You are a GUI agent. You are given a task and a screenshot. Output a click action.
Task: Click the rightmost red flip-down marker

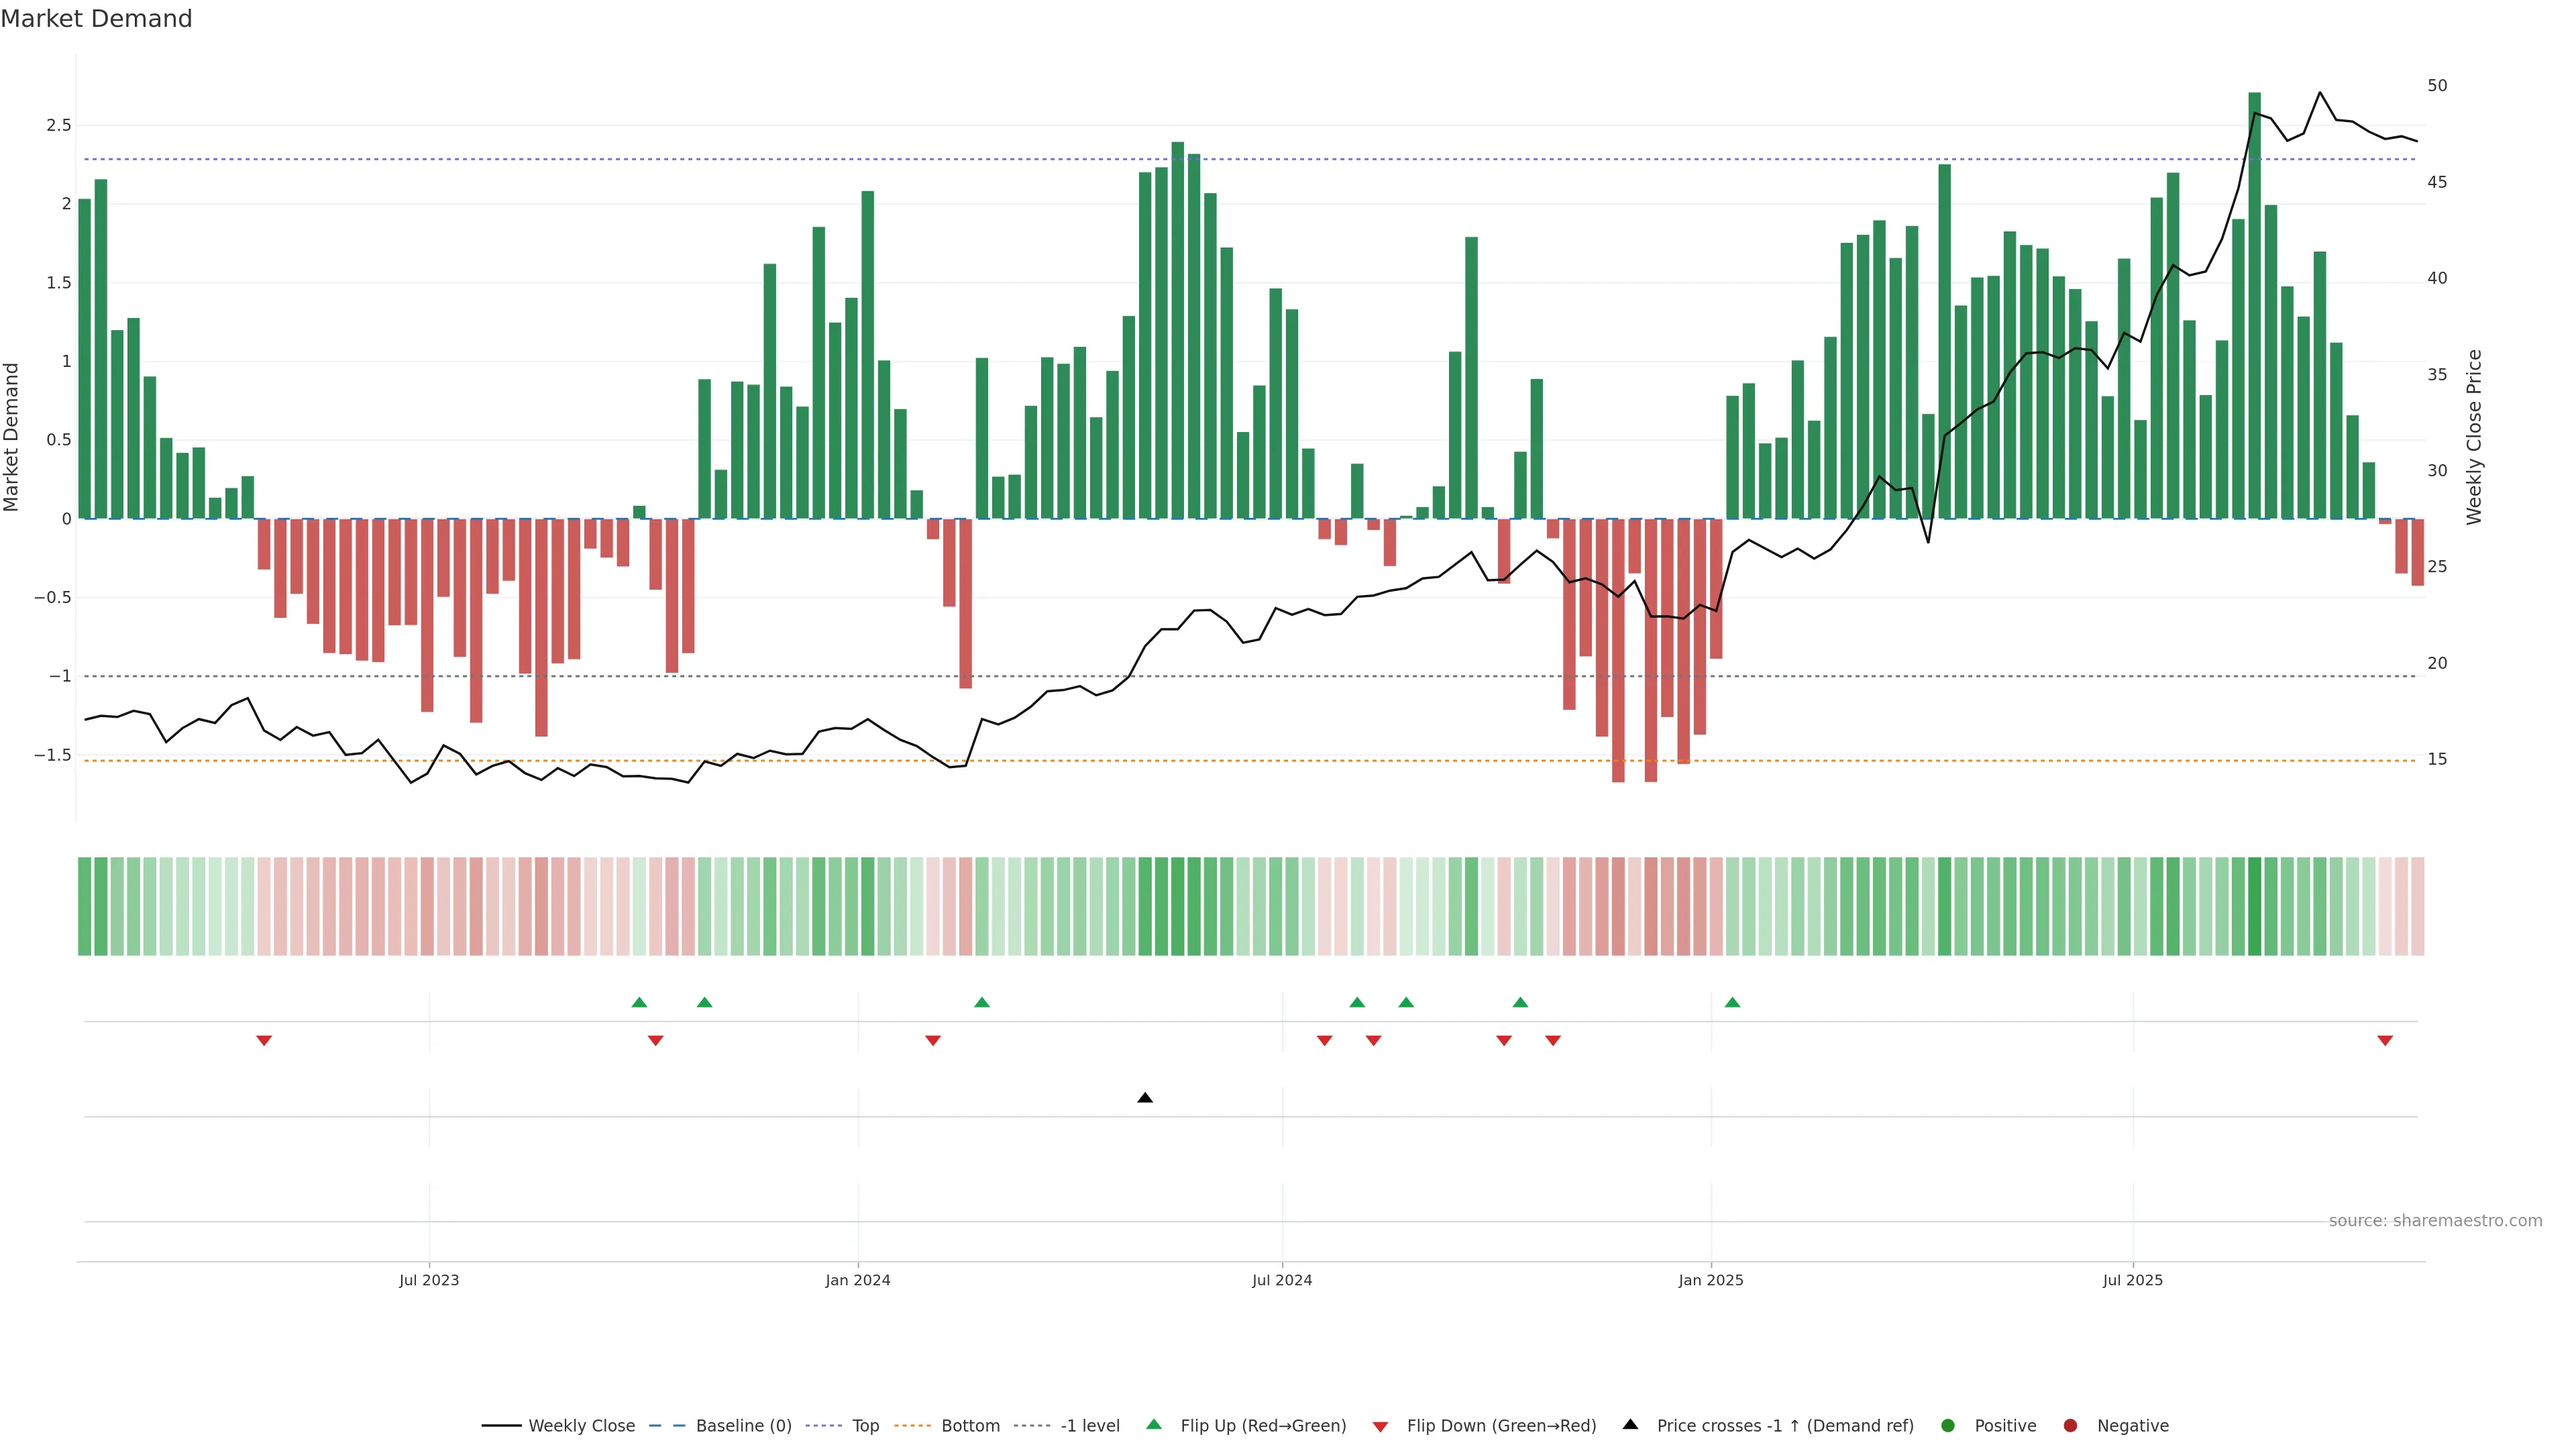(x=2385, y=1041)
